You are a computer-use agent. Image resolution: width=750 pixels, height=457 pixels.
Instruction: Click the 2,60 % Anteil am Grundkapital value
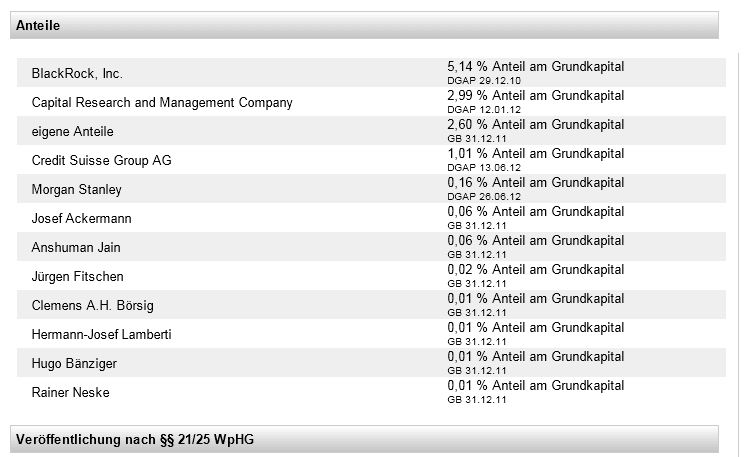pos(536,124)
